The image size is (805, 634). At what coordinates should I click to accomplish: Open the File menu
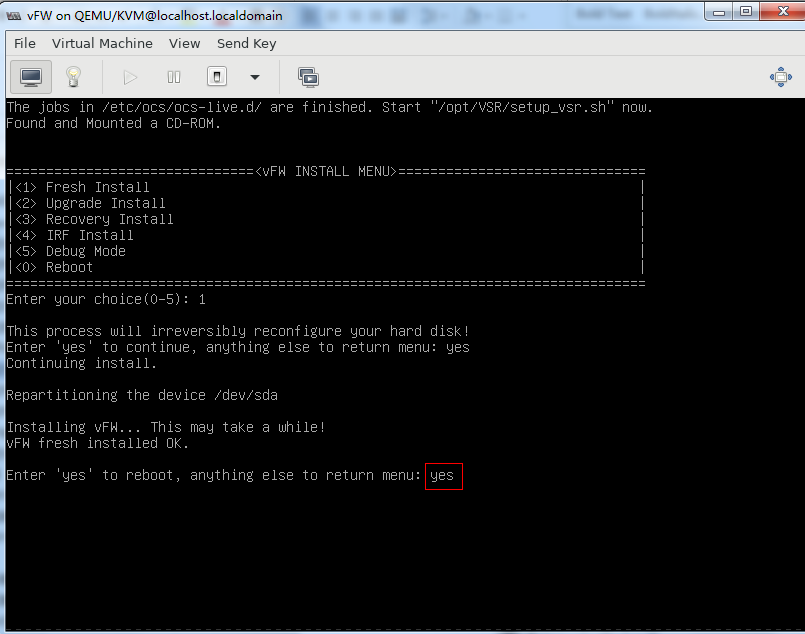point(25,44)
